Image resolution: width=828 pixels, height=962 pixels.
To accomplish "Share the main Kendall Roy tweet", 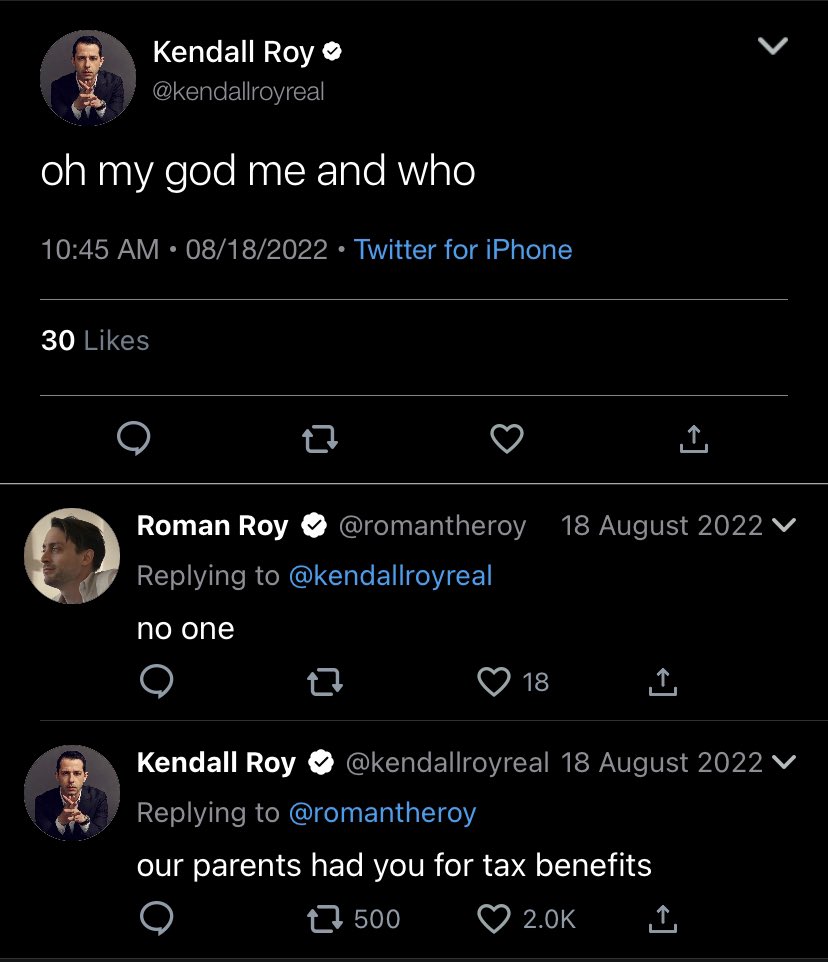I will (x=694, y=438).
